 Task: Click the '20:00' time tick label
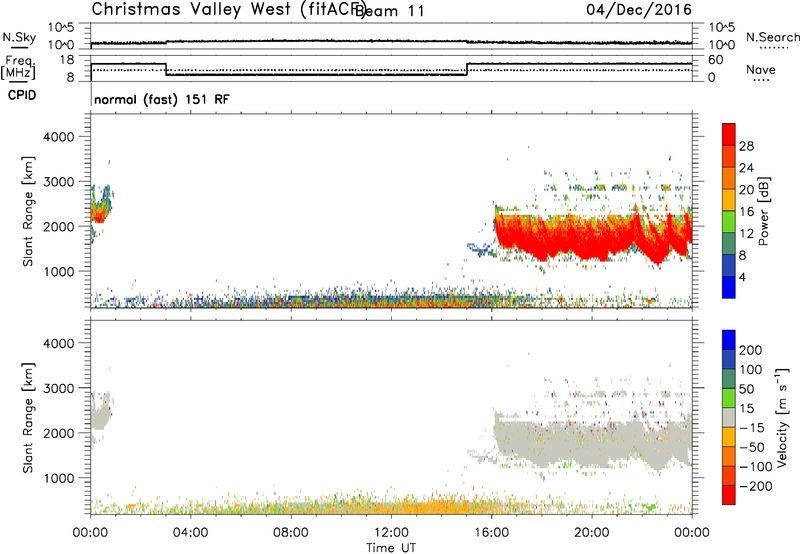click(592, 533)
